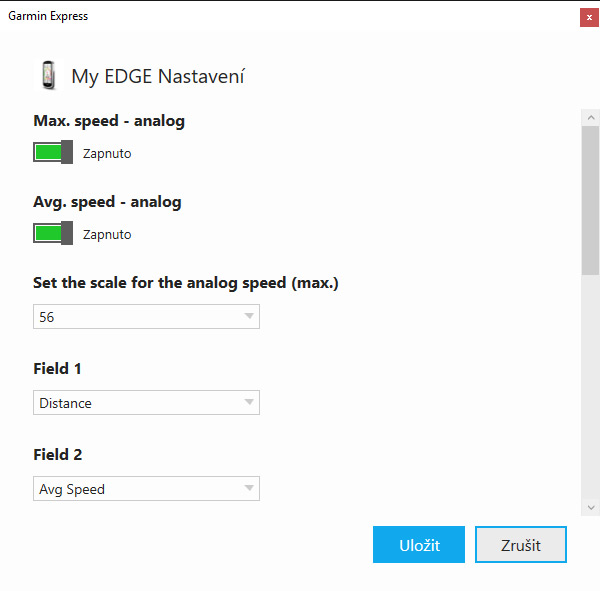This screenshot has width=600, height=591.
Task: Open the Field 1 dropdown showing Distance
Action: click(146, 403)
